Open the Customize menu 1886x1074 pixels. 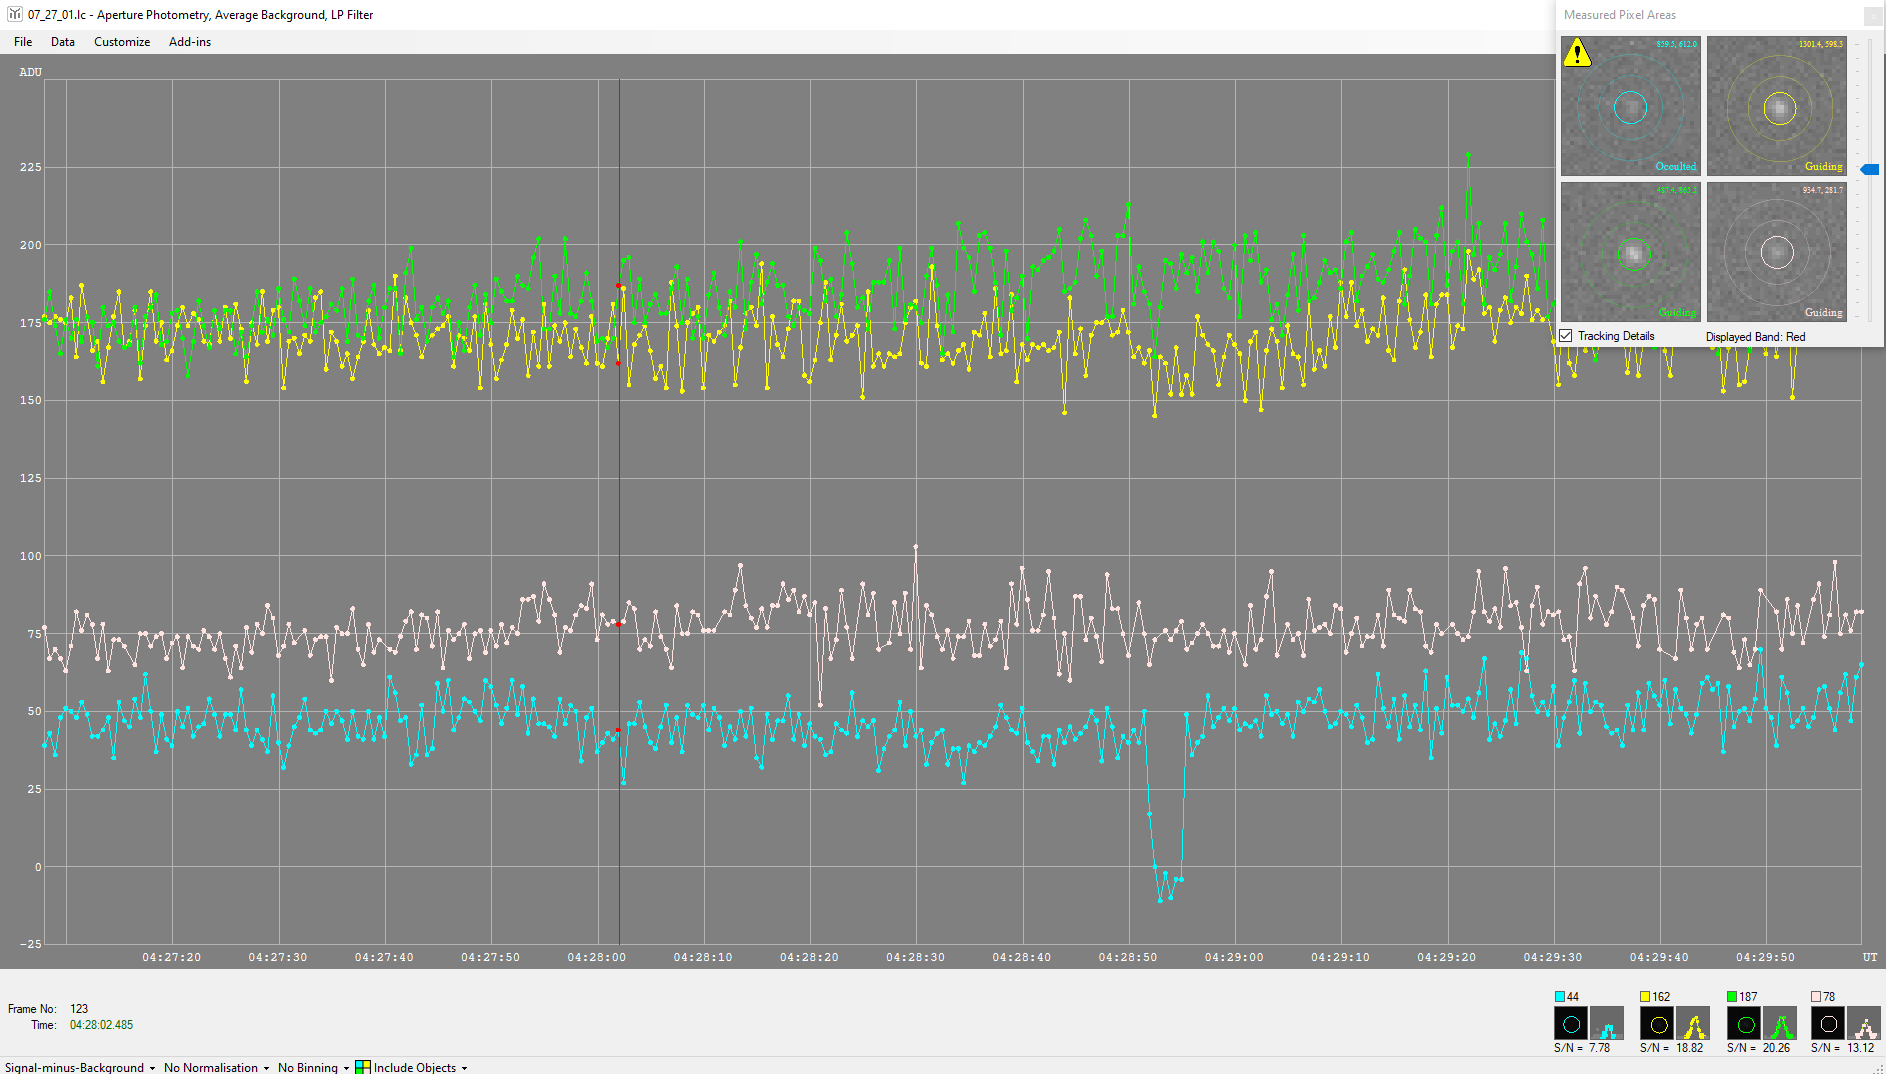[x=122, y=42]
